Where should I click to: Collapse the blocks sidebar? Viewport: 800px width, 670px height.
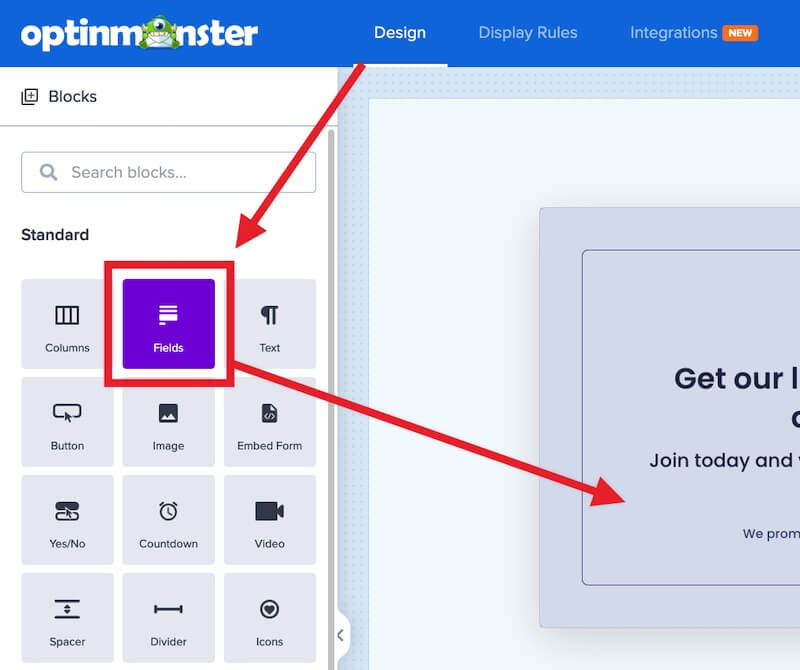(x=338, y=634)
